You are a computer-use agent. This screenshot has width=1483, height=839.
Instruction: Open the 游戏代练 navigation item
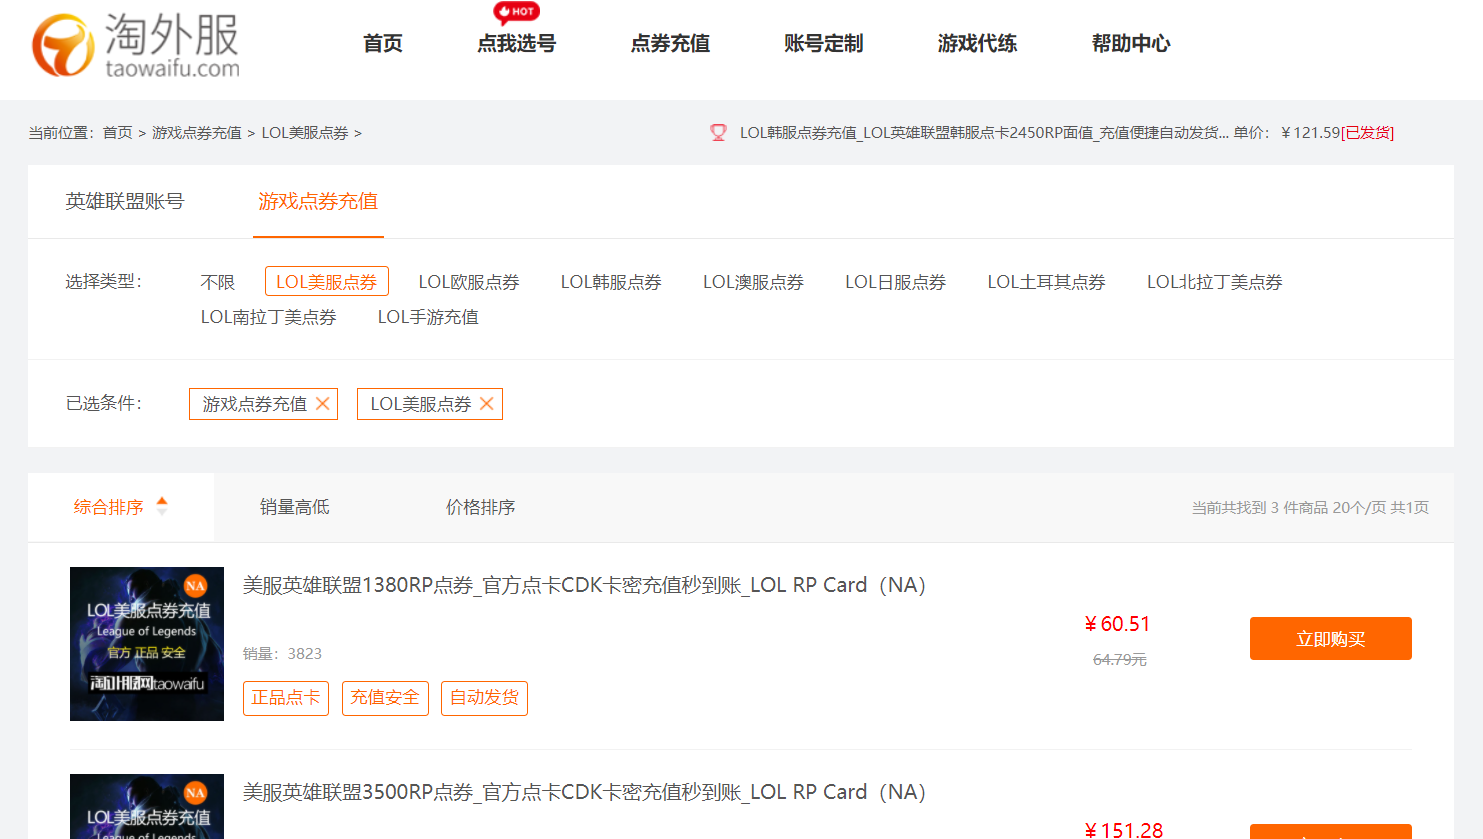click(977, 43)
